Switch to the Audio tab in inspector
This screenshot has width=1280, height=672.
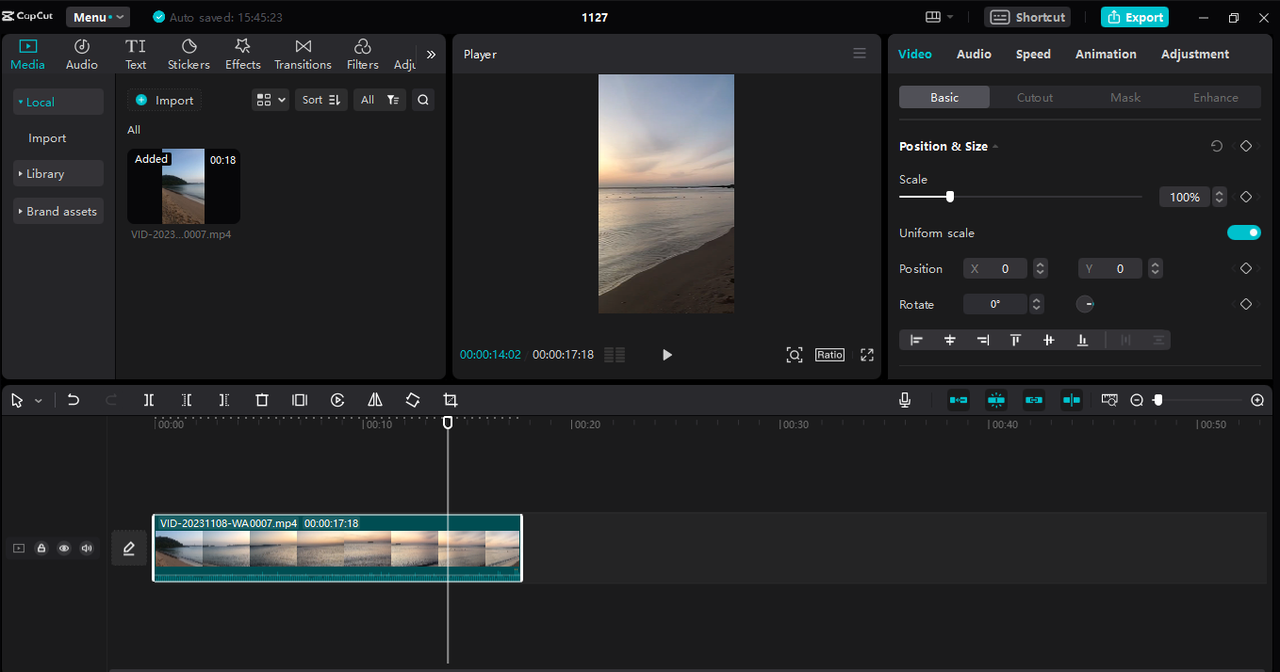pyautogui.click(x=973, y=54)
